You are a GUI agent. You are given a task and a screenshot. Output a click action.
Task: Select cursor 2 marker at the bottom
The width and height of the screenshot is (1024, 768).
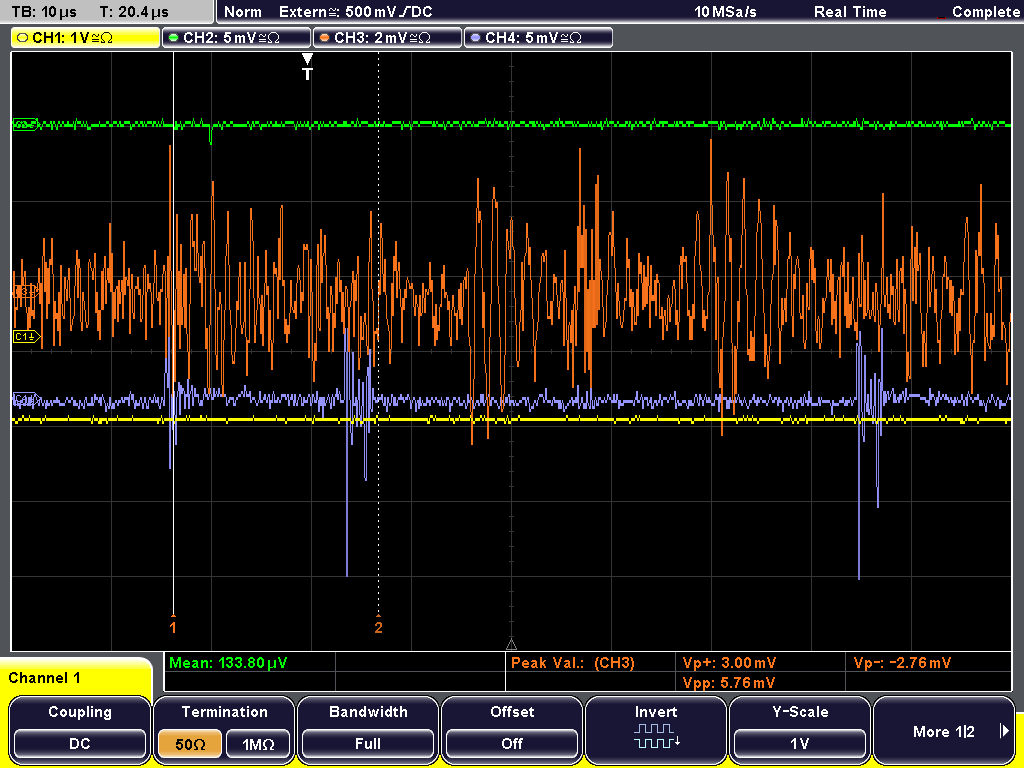pyautogui.click(x=378, y=624)
